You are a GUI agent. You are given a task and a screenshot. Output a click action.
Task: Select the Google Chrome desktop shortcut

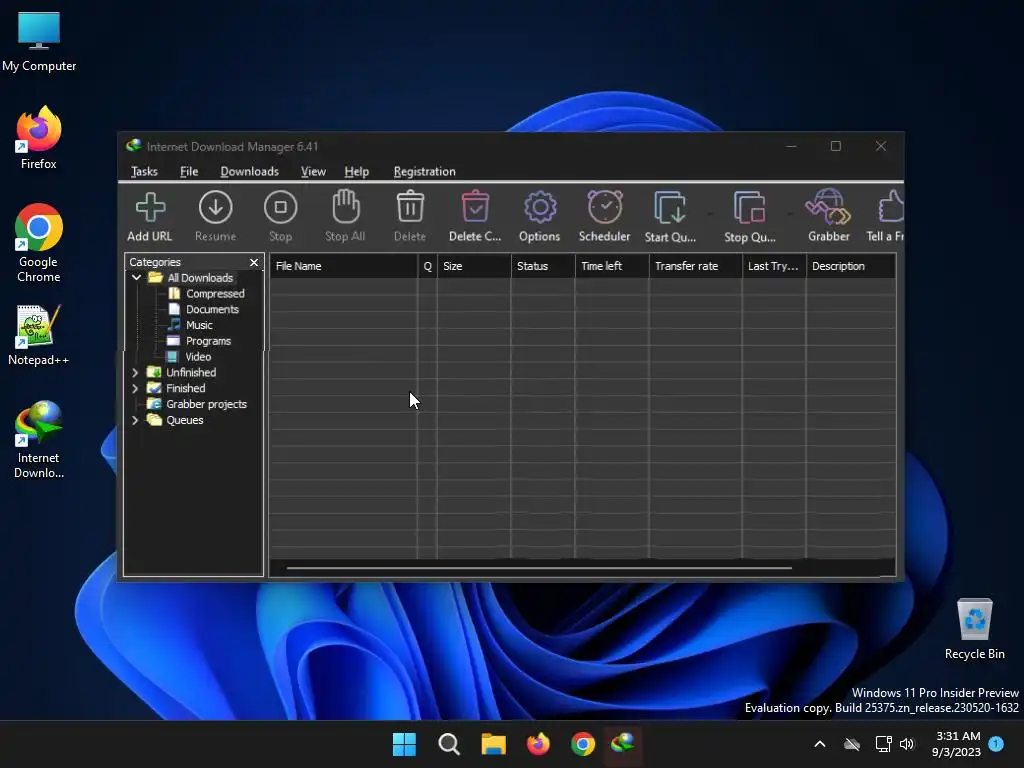[x=39, y=243]
